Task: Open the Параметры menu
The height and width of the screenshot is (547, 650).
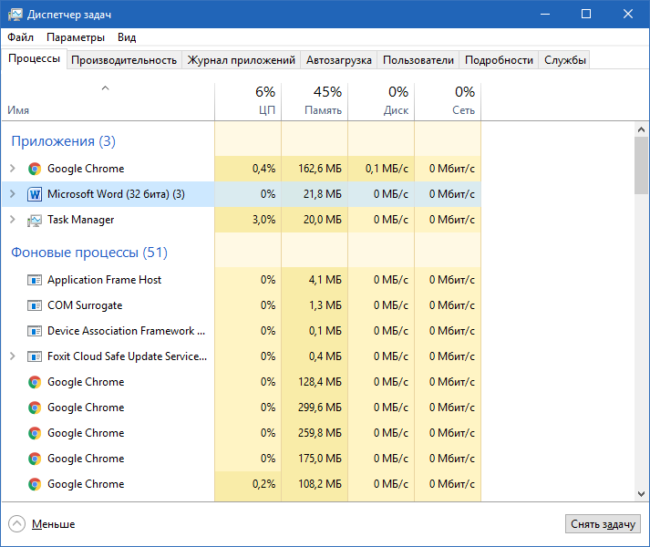Action: pyautogui.click(x=75, y=37)
